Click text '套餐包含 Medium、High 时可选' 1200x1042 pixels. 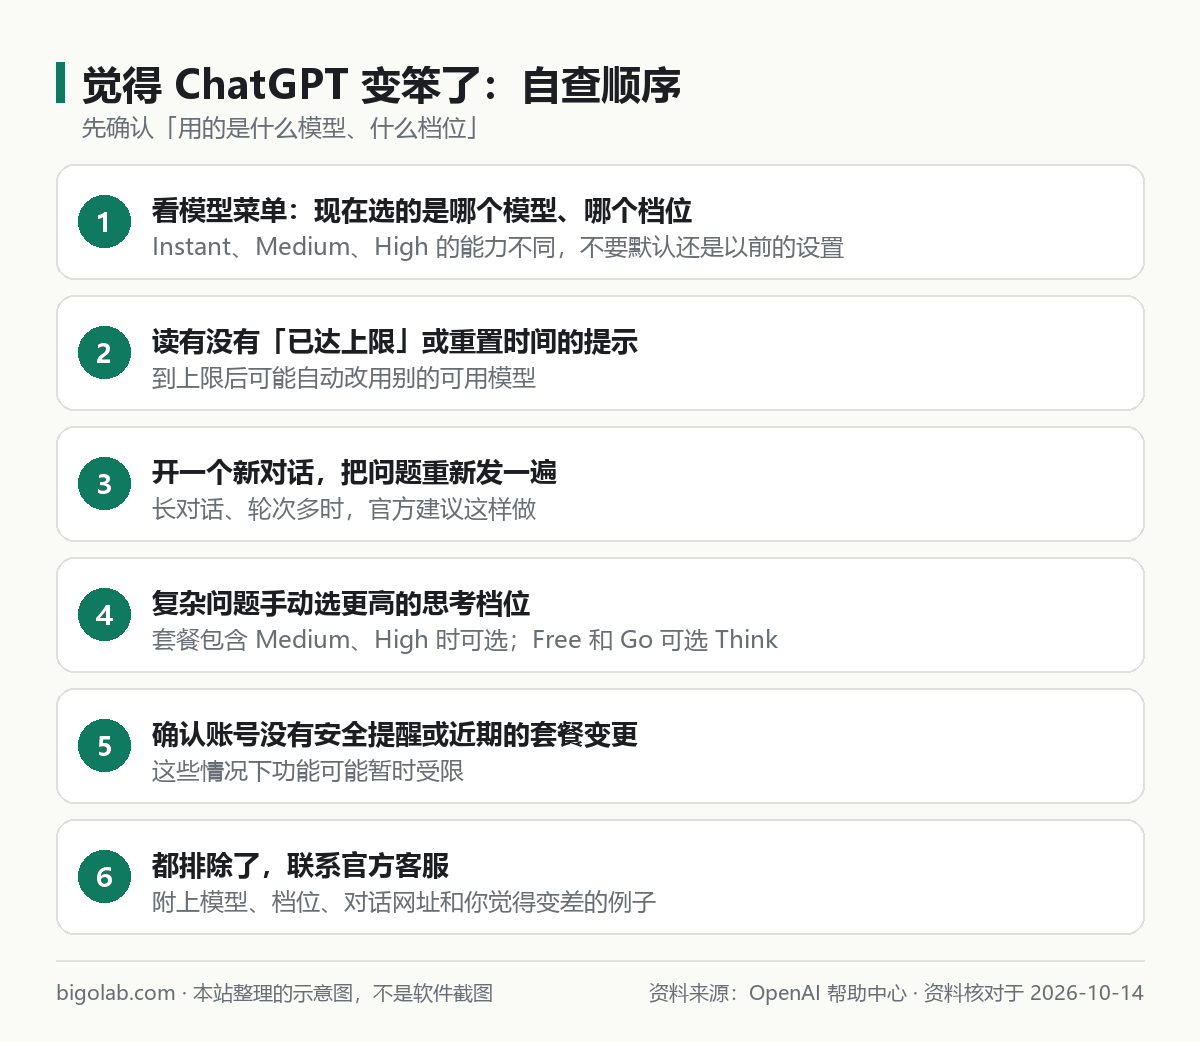(330, 640)
